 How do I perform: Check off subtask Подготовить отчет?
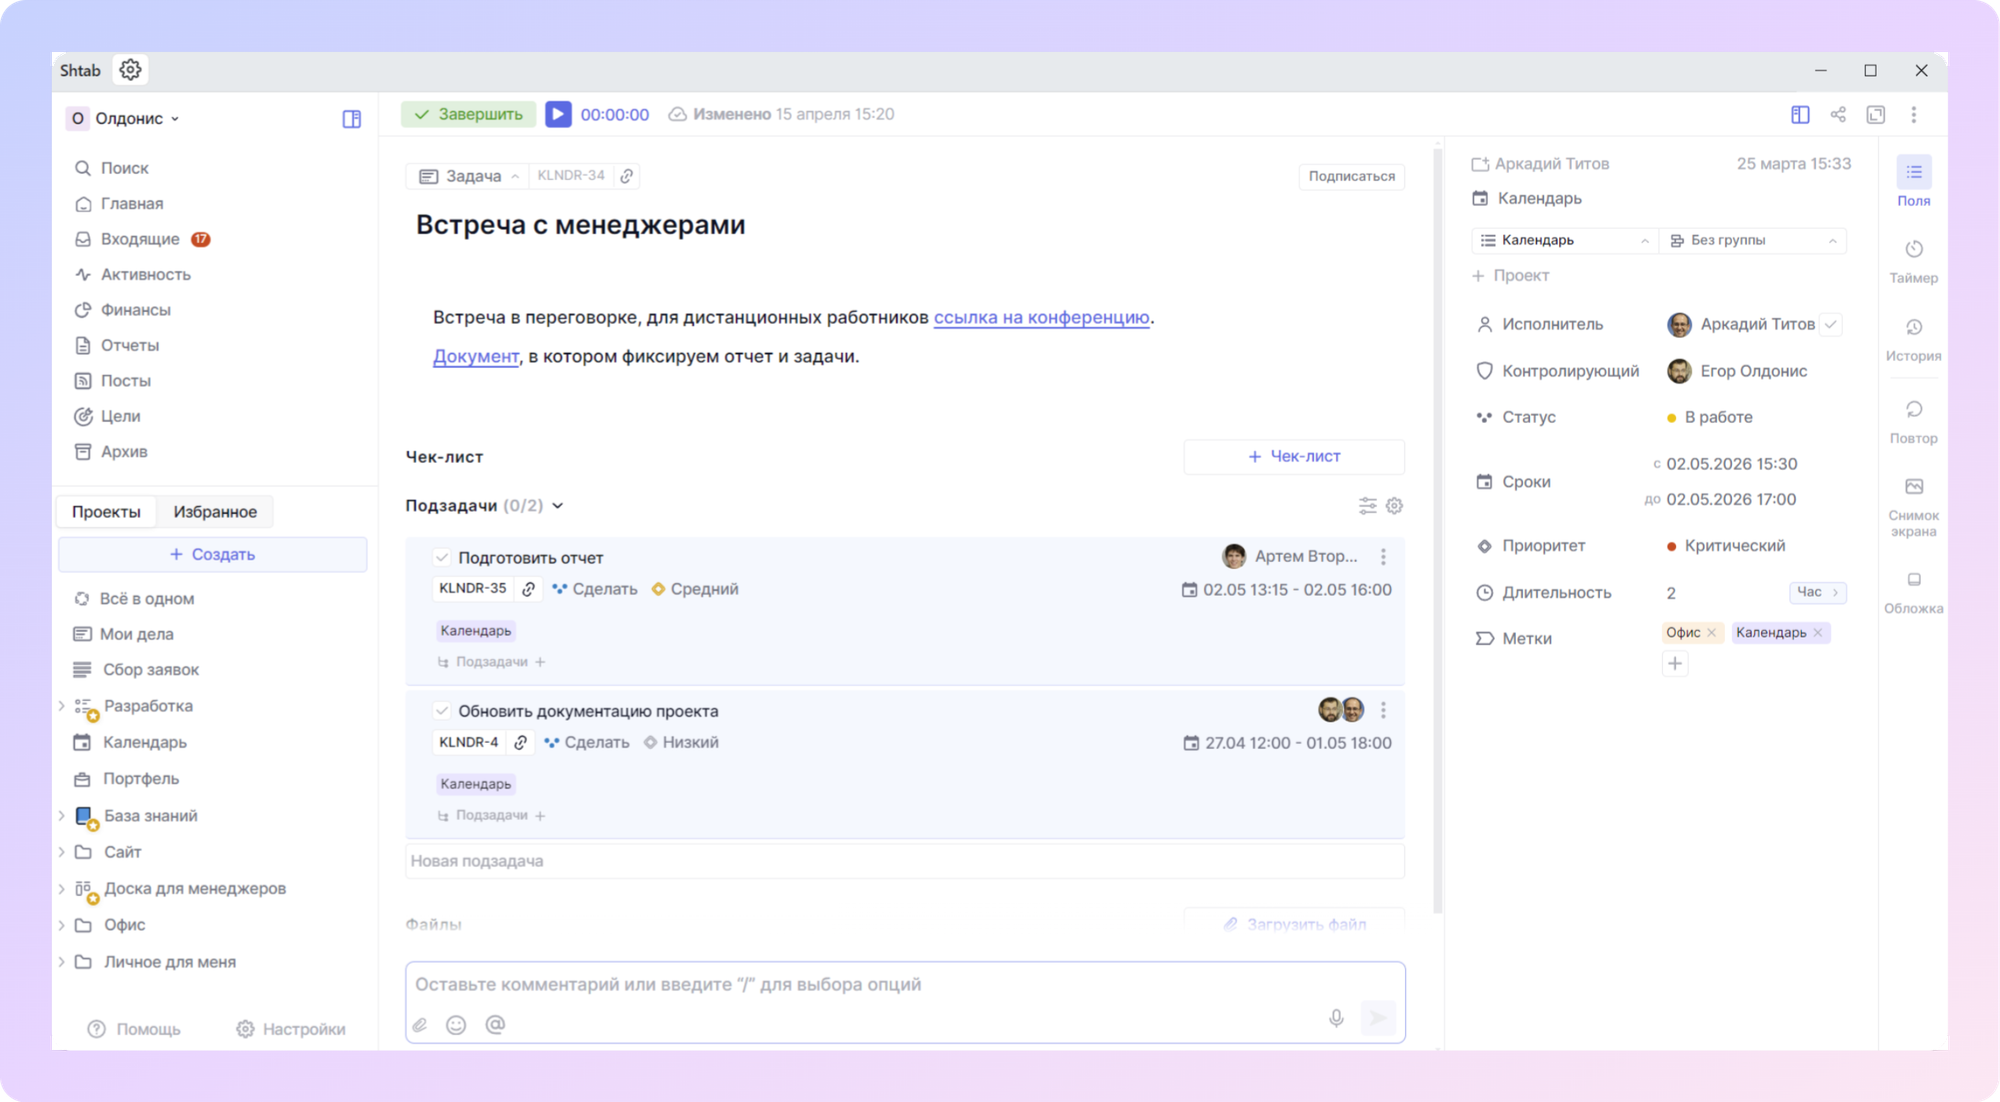click(x=442, y=558)
